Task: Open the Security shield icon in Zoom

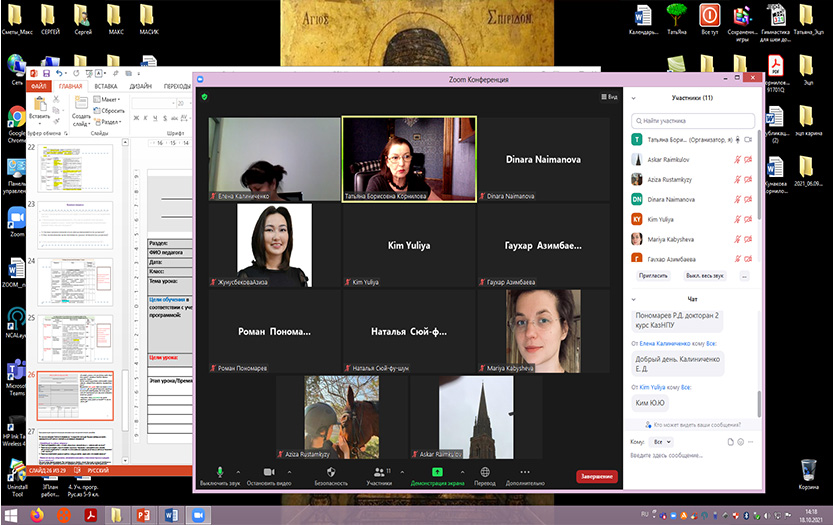Action: [x=331, y=472]
